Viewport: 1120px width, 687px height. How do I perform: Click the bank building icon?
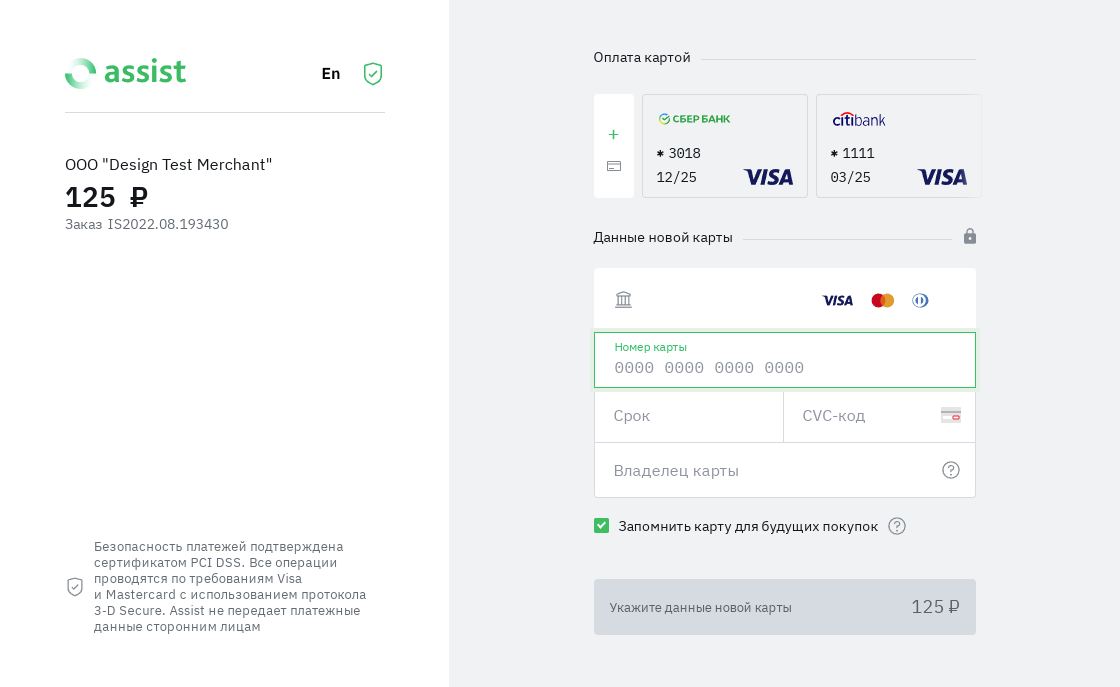[x=624, y=300]
